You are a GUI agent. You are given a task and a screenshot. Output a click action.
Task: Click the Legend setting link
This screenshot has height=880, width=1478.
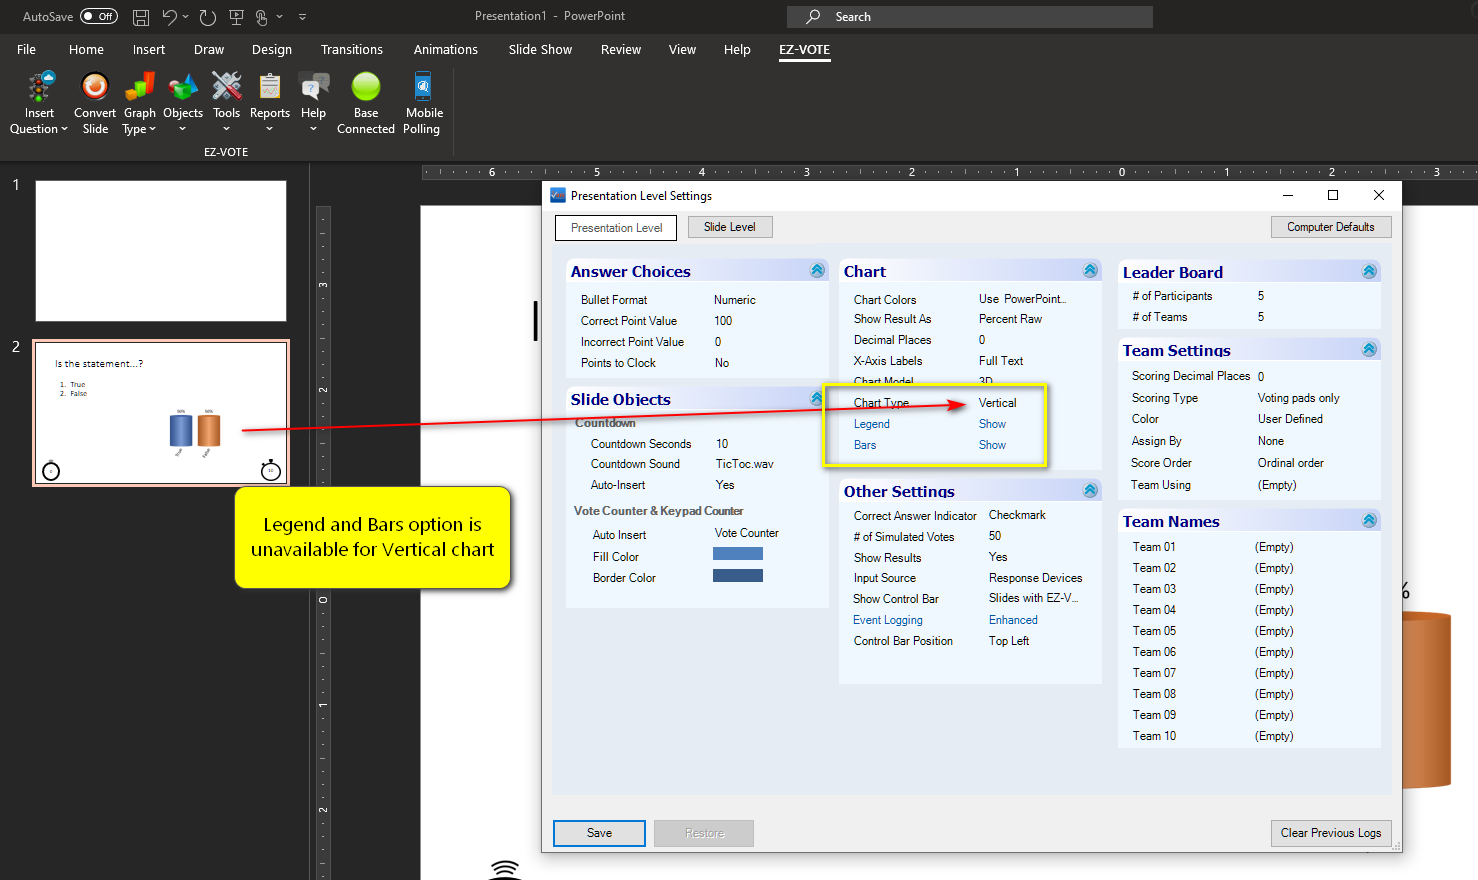(x=872, y=424)
